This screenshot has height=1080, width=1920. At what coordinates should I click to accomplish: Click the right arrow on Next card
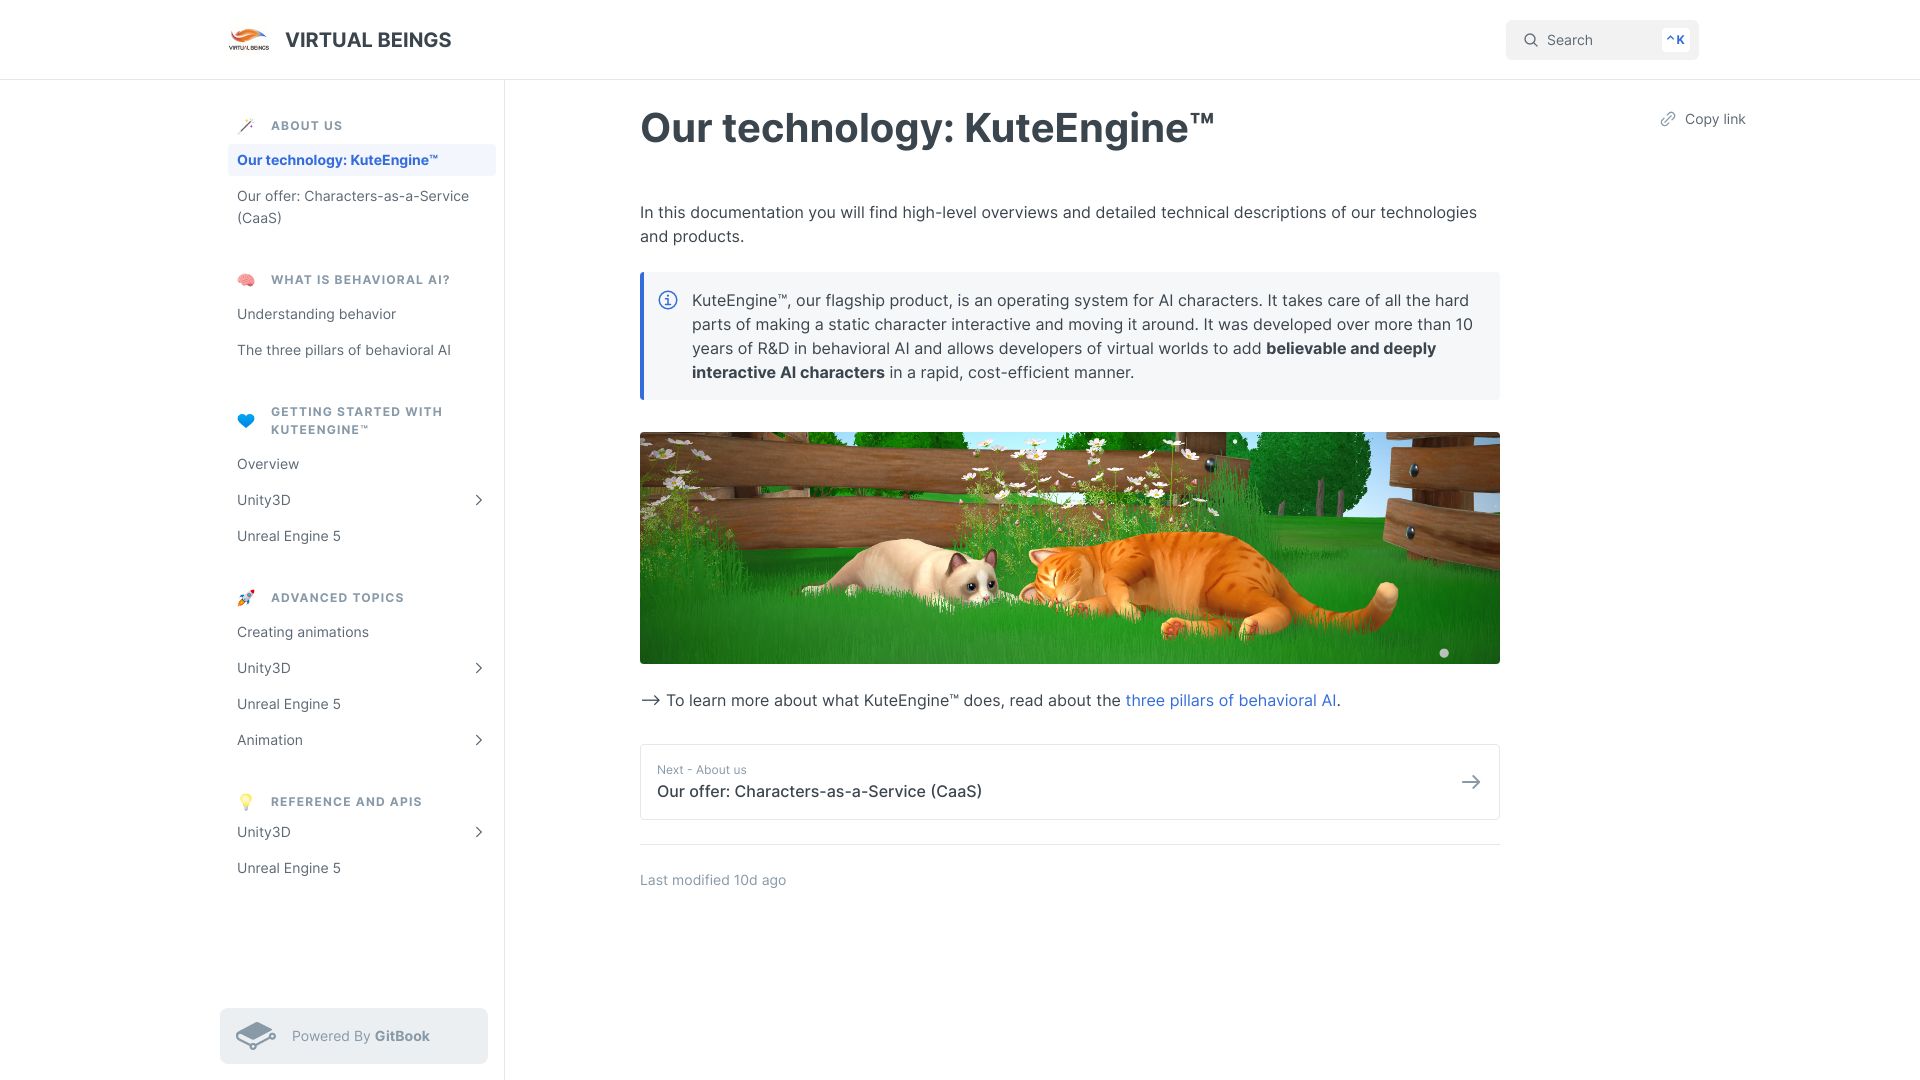point(1471,782)
